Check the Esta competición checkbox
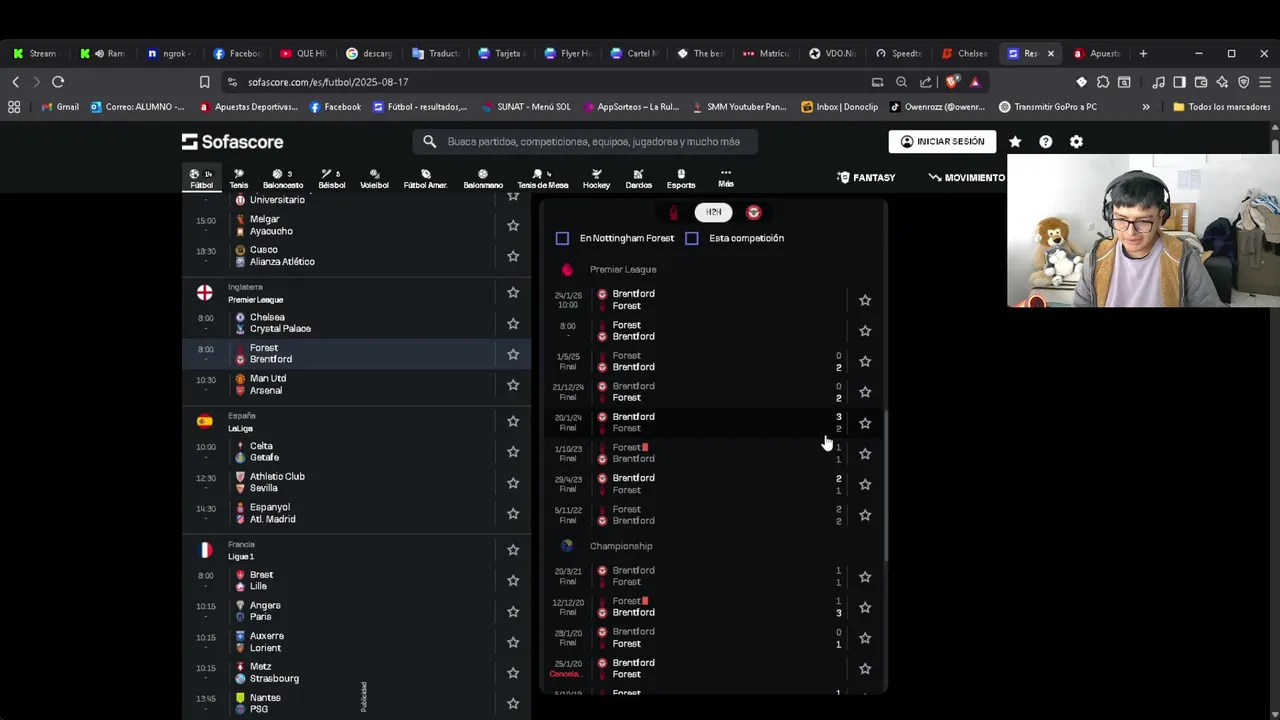 click(x=692, y=238)
